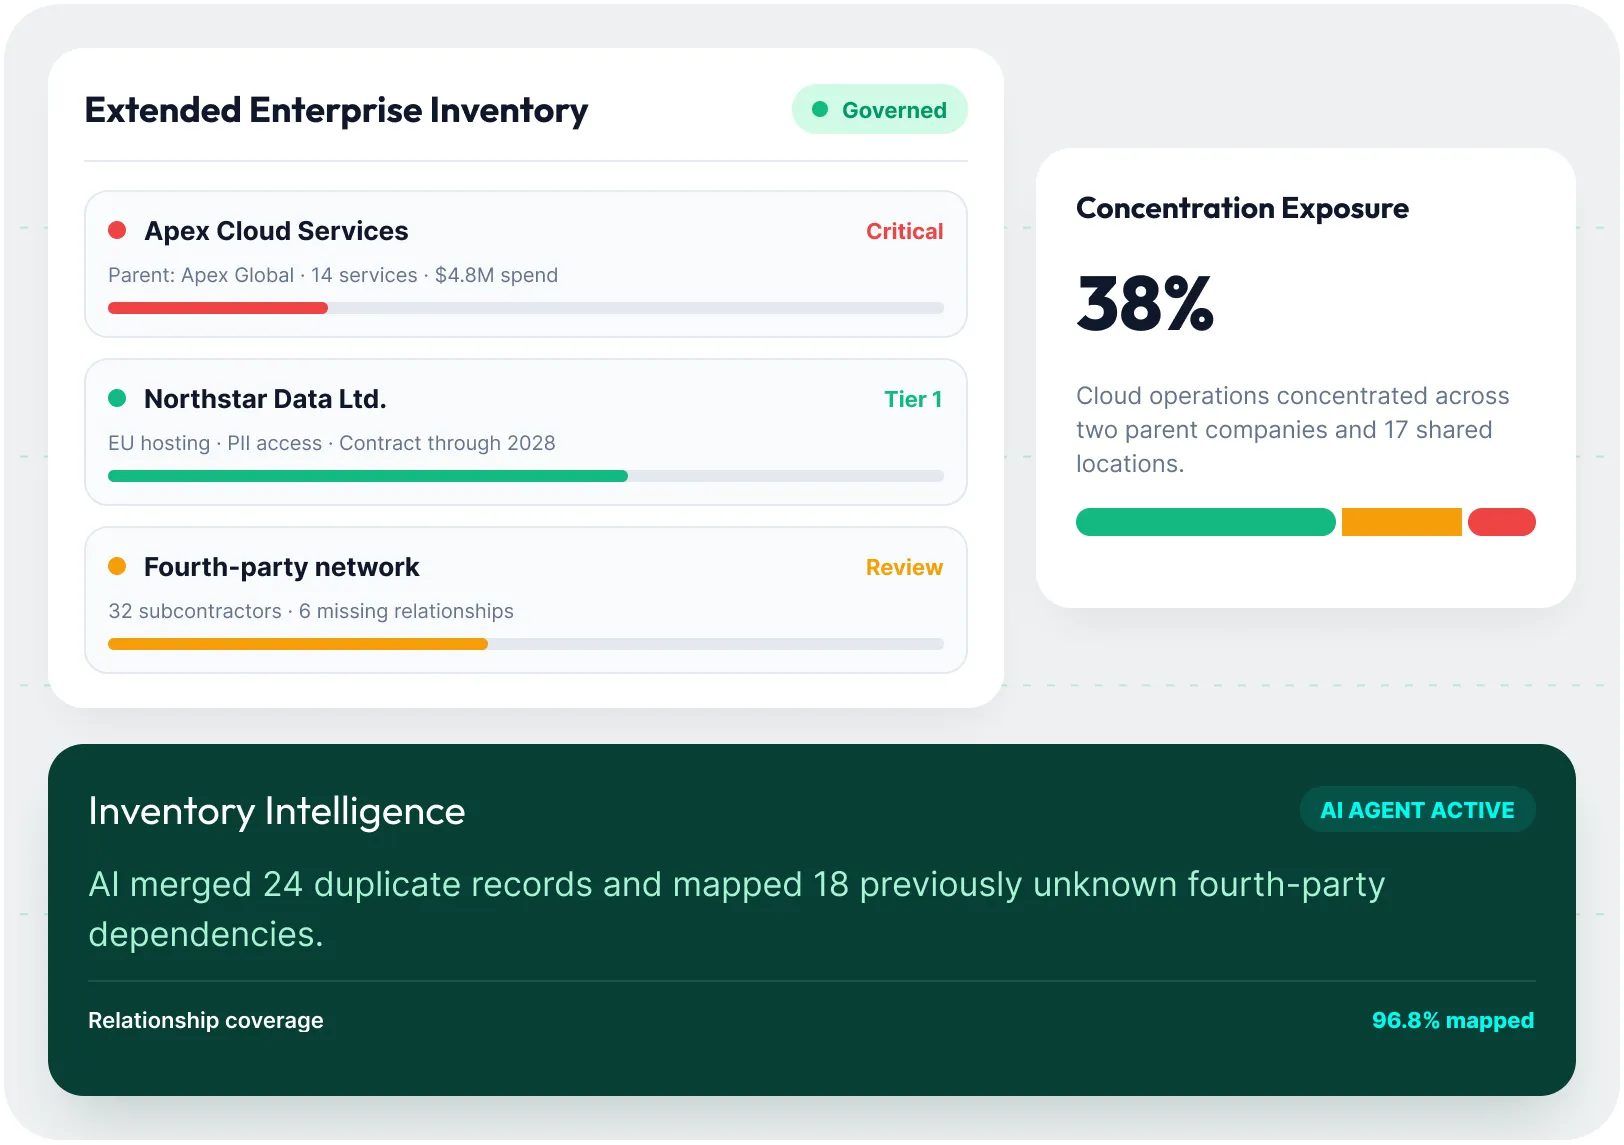This screenshot has height=1145, width=1624.
Task: Open the Northstar Data Ltd. card
Action: point(526,432)
